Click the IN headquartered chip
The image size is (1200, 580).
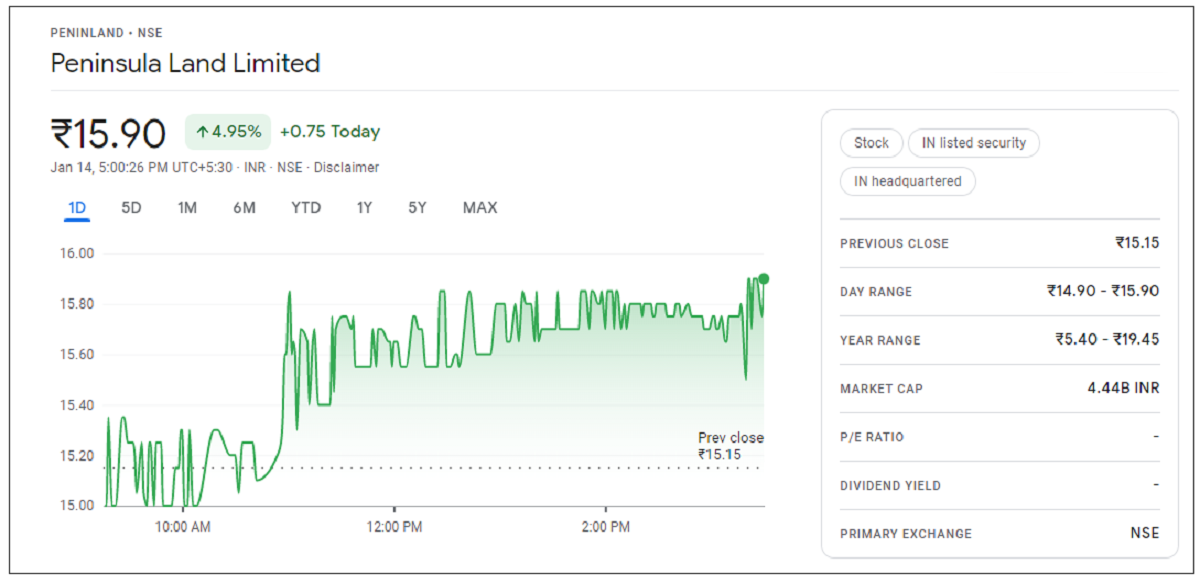908,181
